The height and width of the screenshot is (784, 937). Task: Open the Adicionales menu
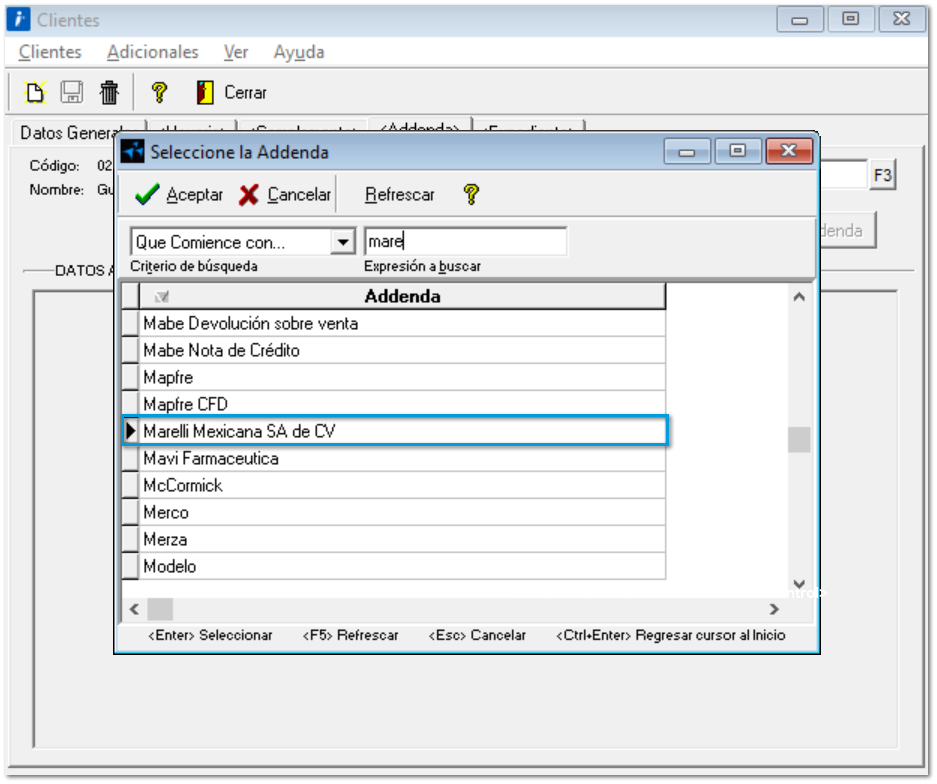153,52
